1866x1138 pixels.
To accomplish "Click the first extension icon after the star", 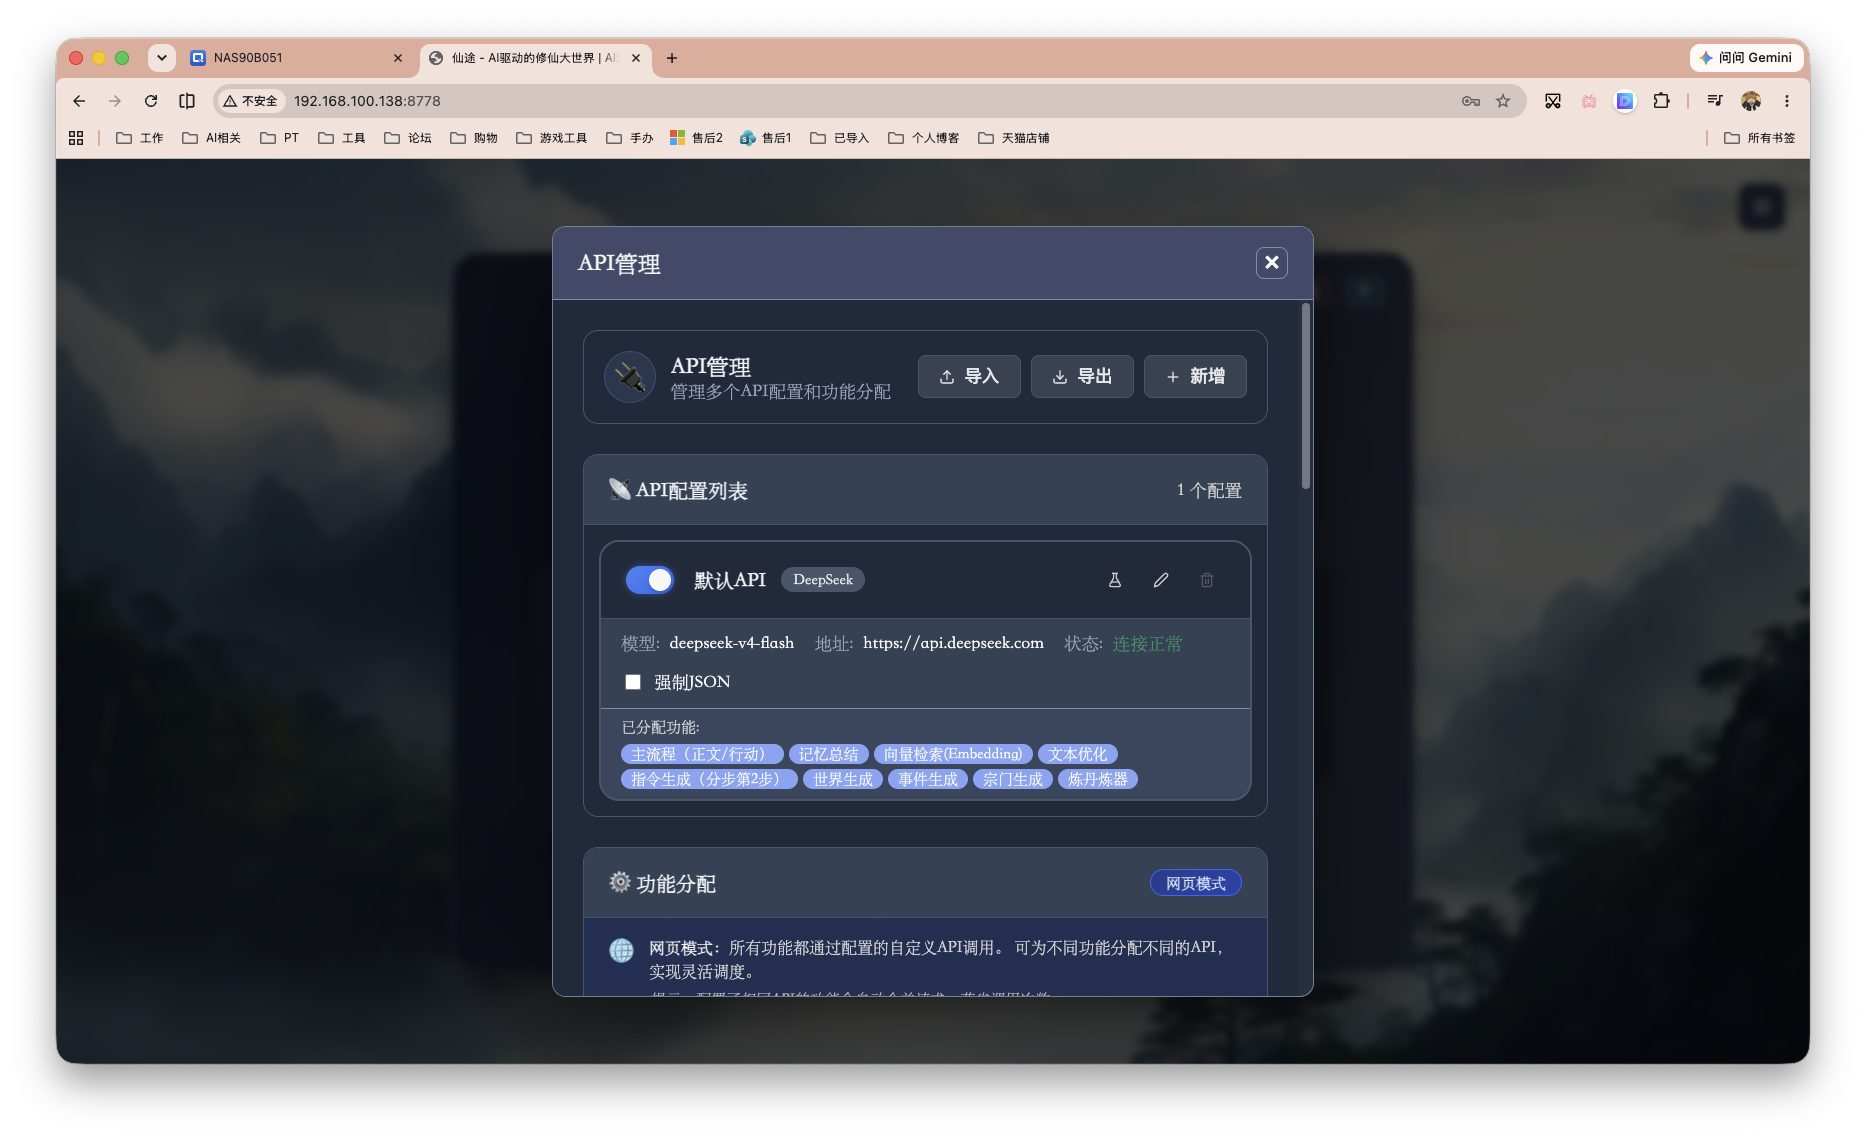I will 1552,101.
